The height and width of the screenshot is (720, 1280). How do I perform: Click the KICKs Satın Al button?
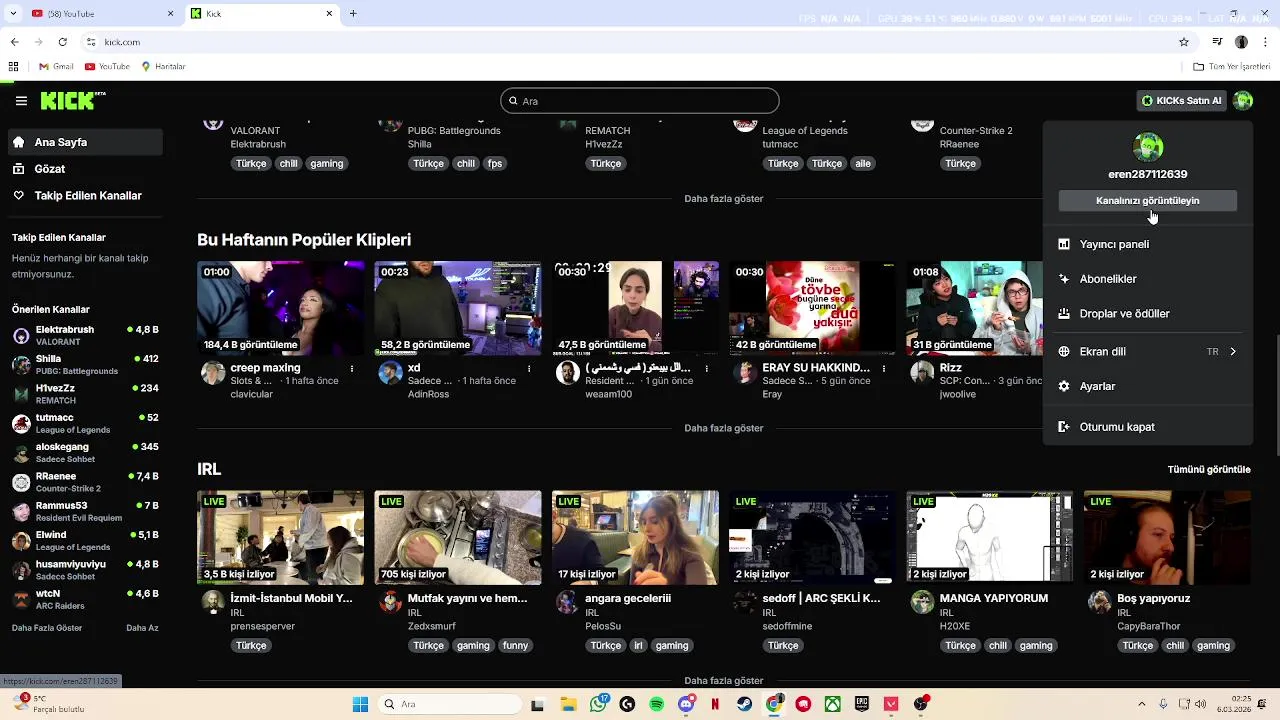(x=1182, y=101)
